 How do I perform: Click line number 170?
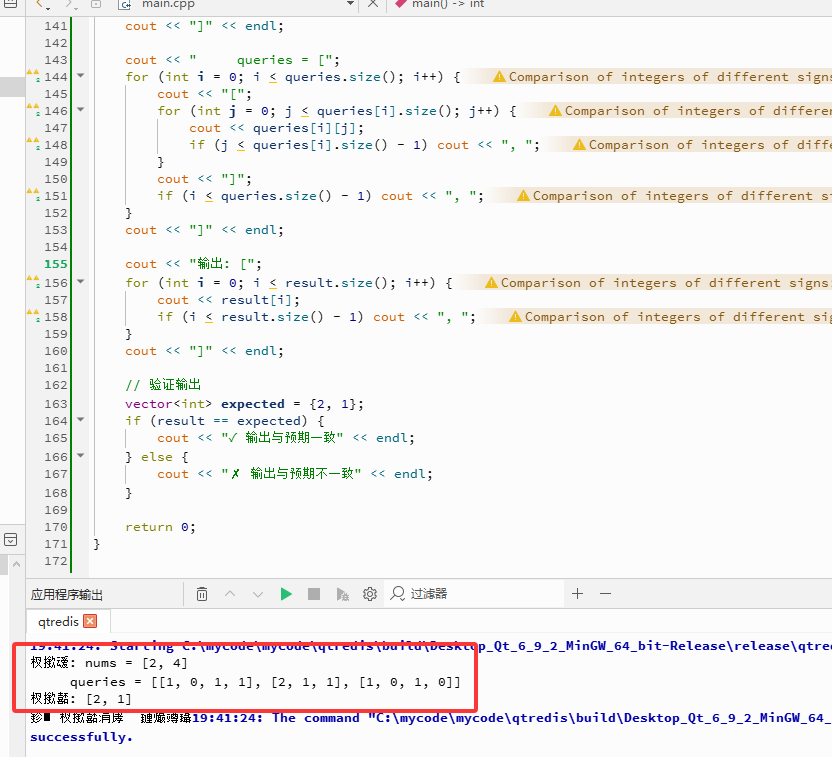click(56, 527)
